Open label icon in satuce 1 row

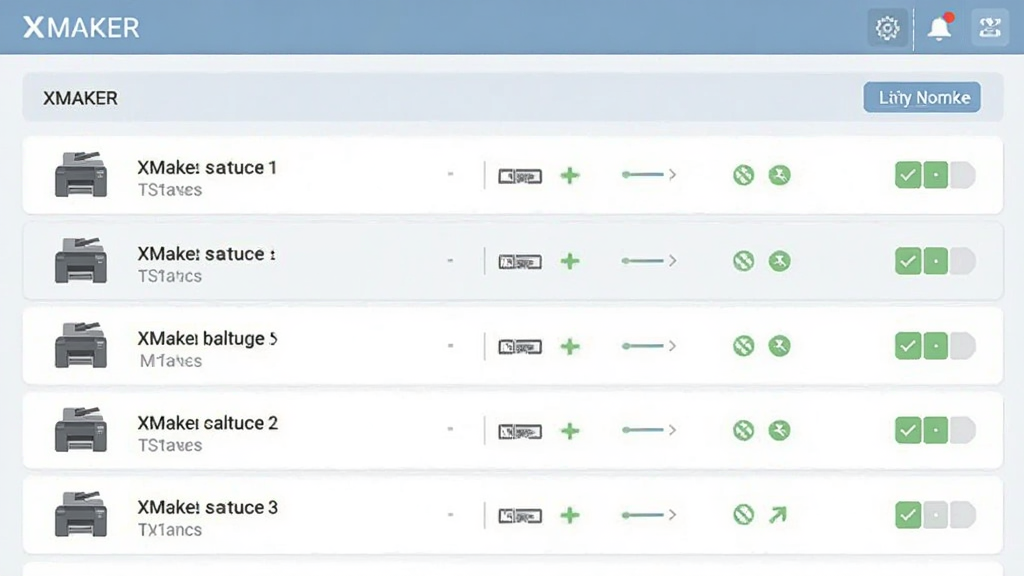pos(520,176)
